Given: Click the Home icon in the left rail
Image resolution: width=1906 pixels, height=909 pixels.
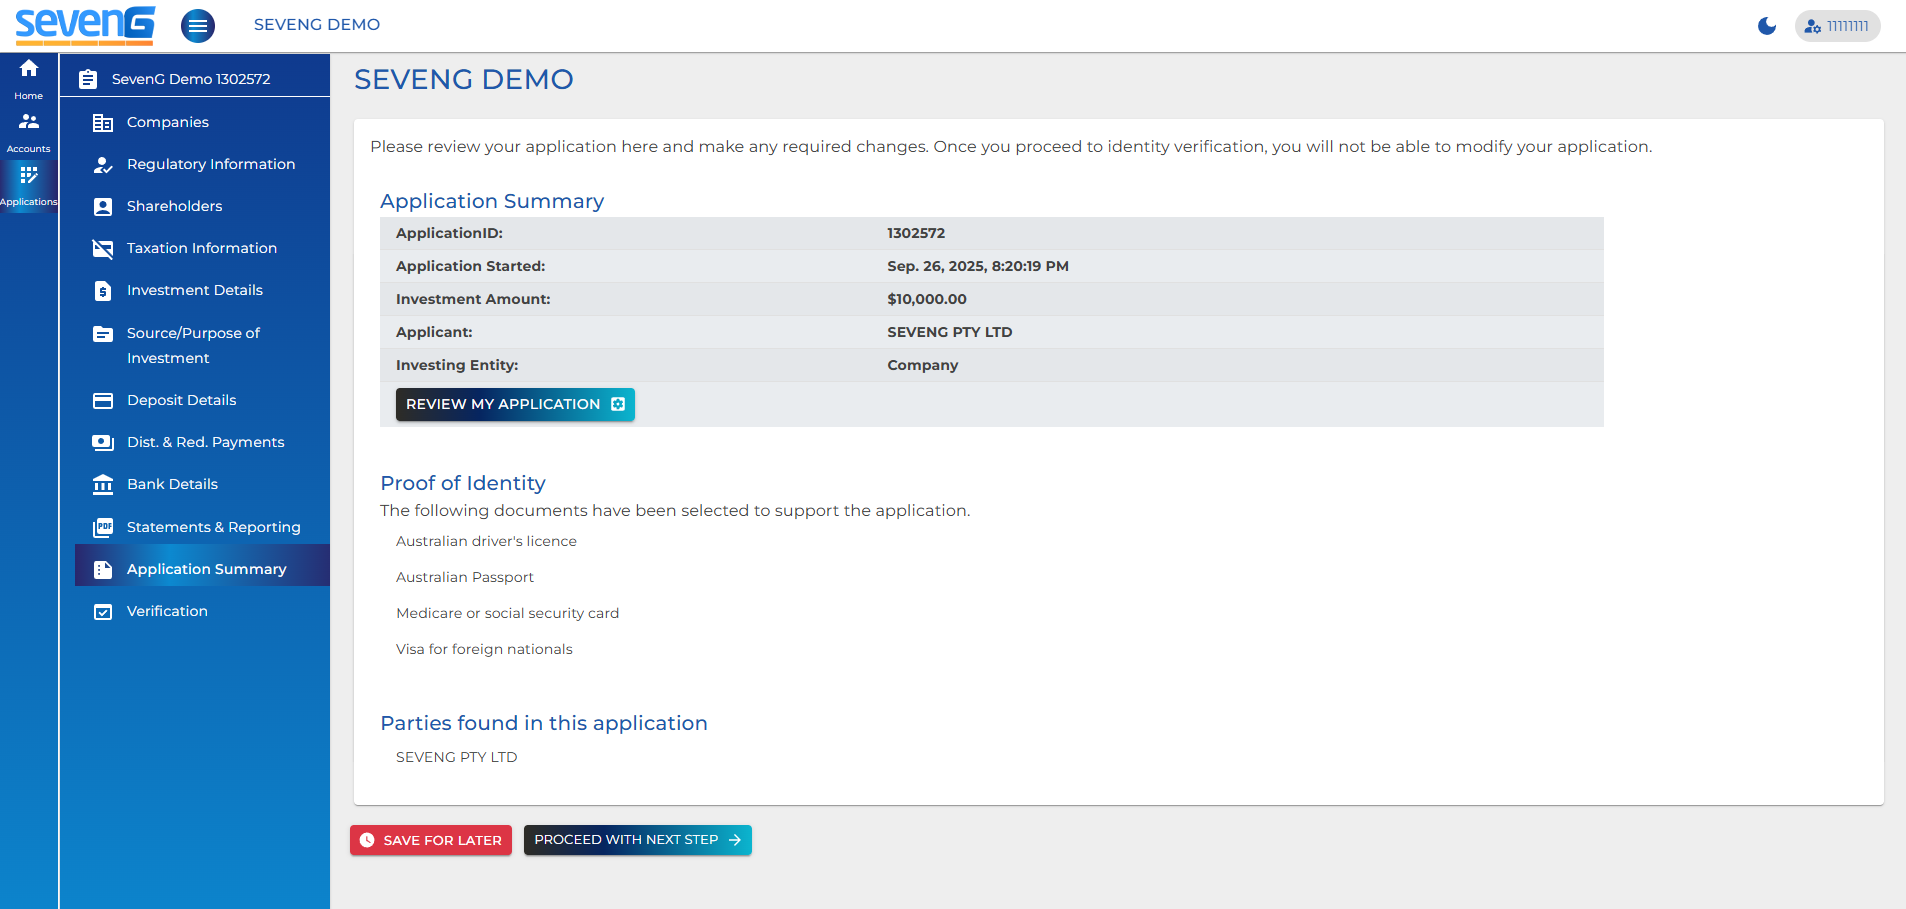Looking at the screenshot, I should point(29,68).
